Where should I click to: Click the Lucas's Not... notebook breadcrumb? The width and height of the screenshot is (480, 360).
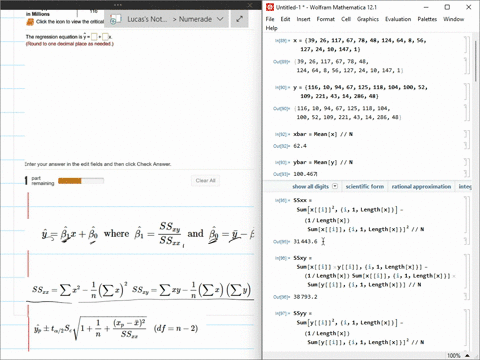(147, 19)
